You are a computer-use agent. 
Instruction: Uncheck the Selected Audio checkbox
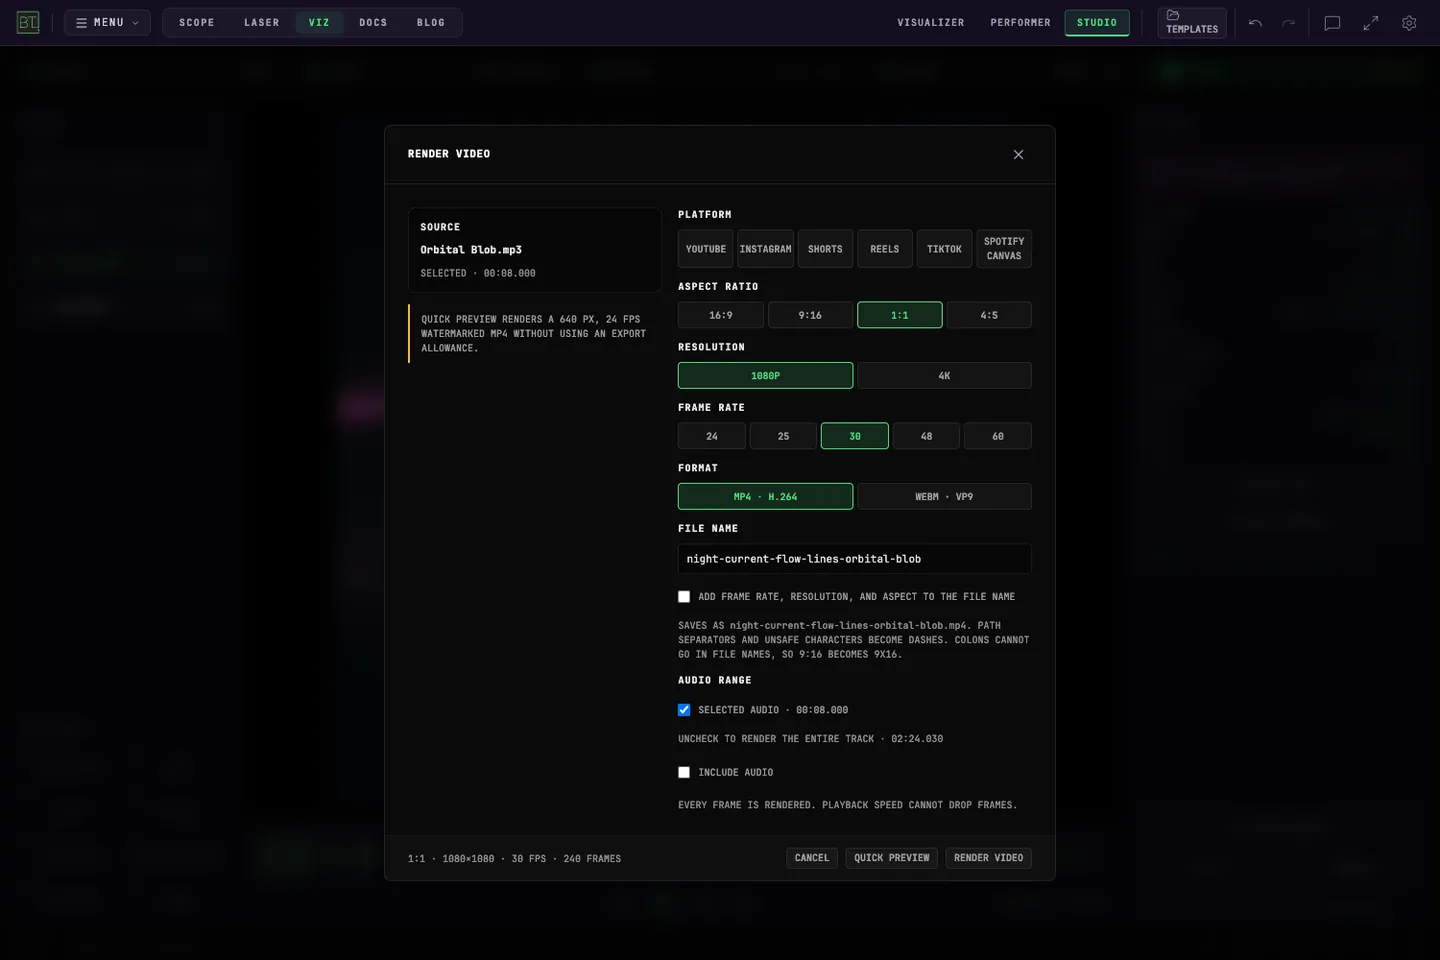(684, 710)
